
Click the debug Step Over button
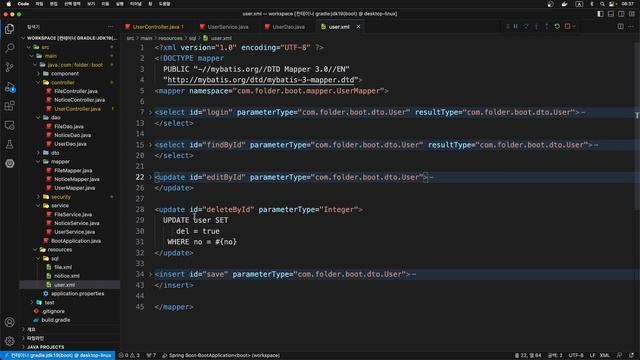point(526,27)
